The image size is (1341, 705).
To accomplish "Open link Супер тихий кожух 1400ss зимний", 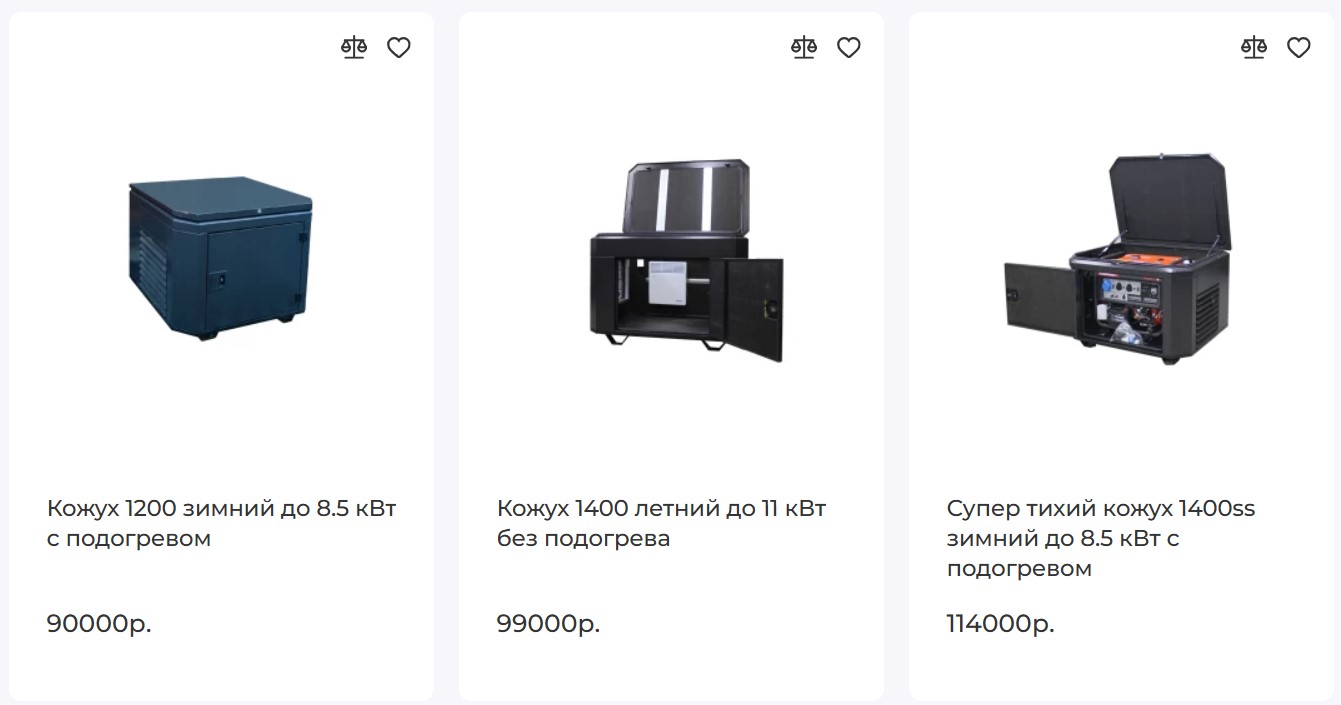I will pyautogui.click(x=1101, y=538).
